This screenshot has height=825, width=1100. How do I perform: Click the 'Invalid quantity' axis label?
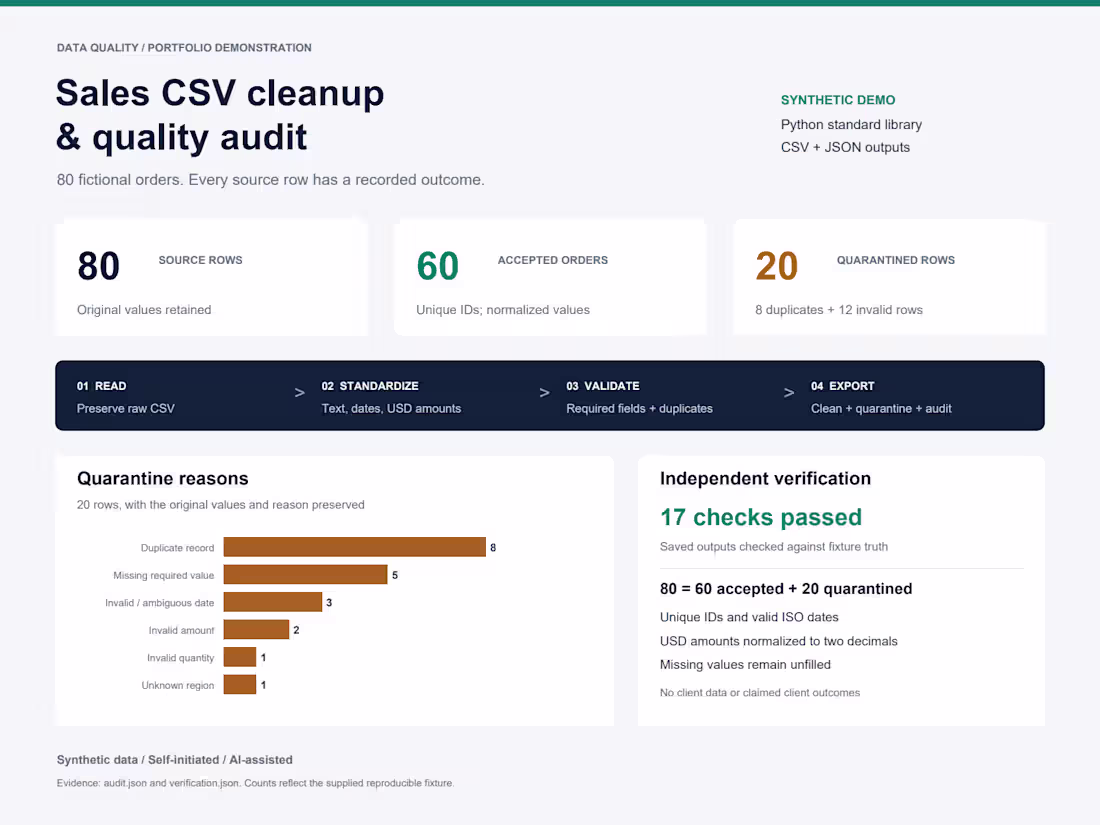[180, 658]
